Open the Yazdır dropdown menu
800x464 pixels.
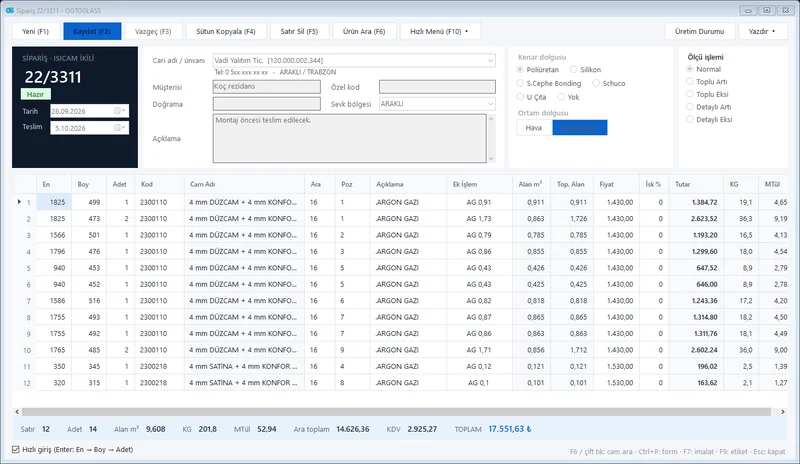[762, 31]
